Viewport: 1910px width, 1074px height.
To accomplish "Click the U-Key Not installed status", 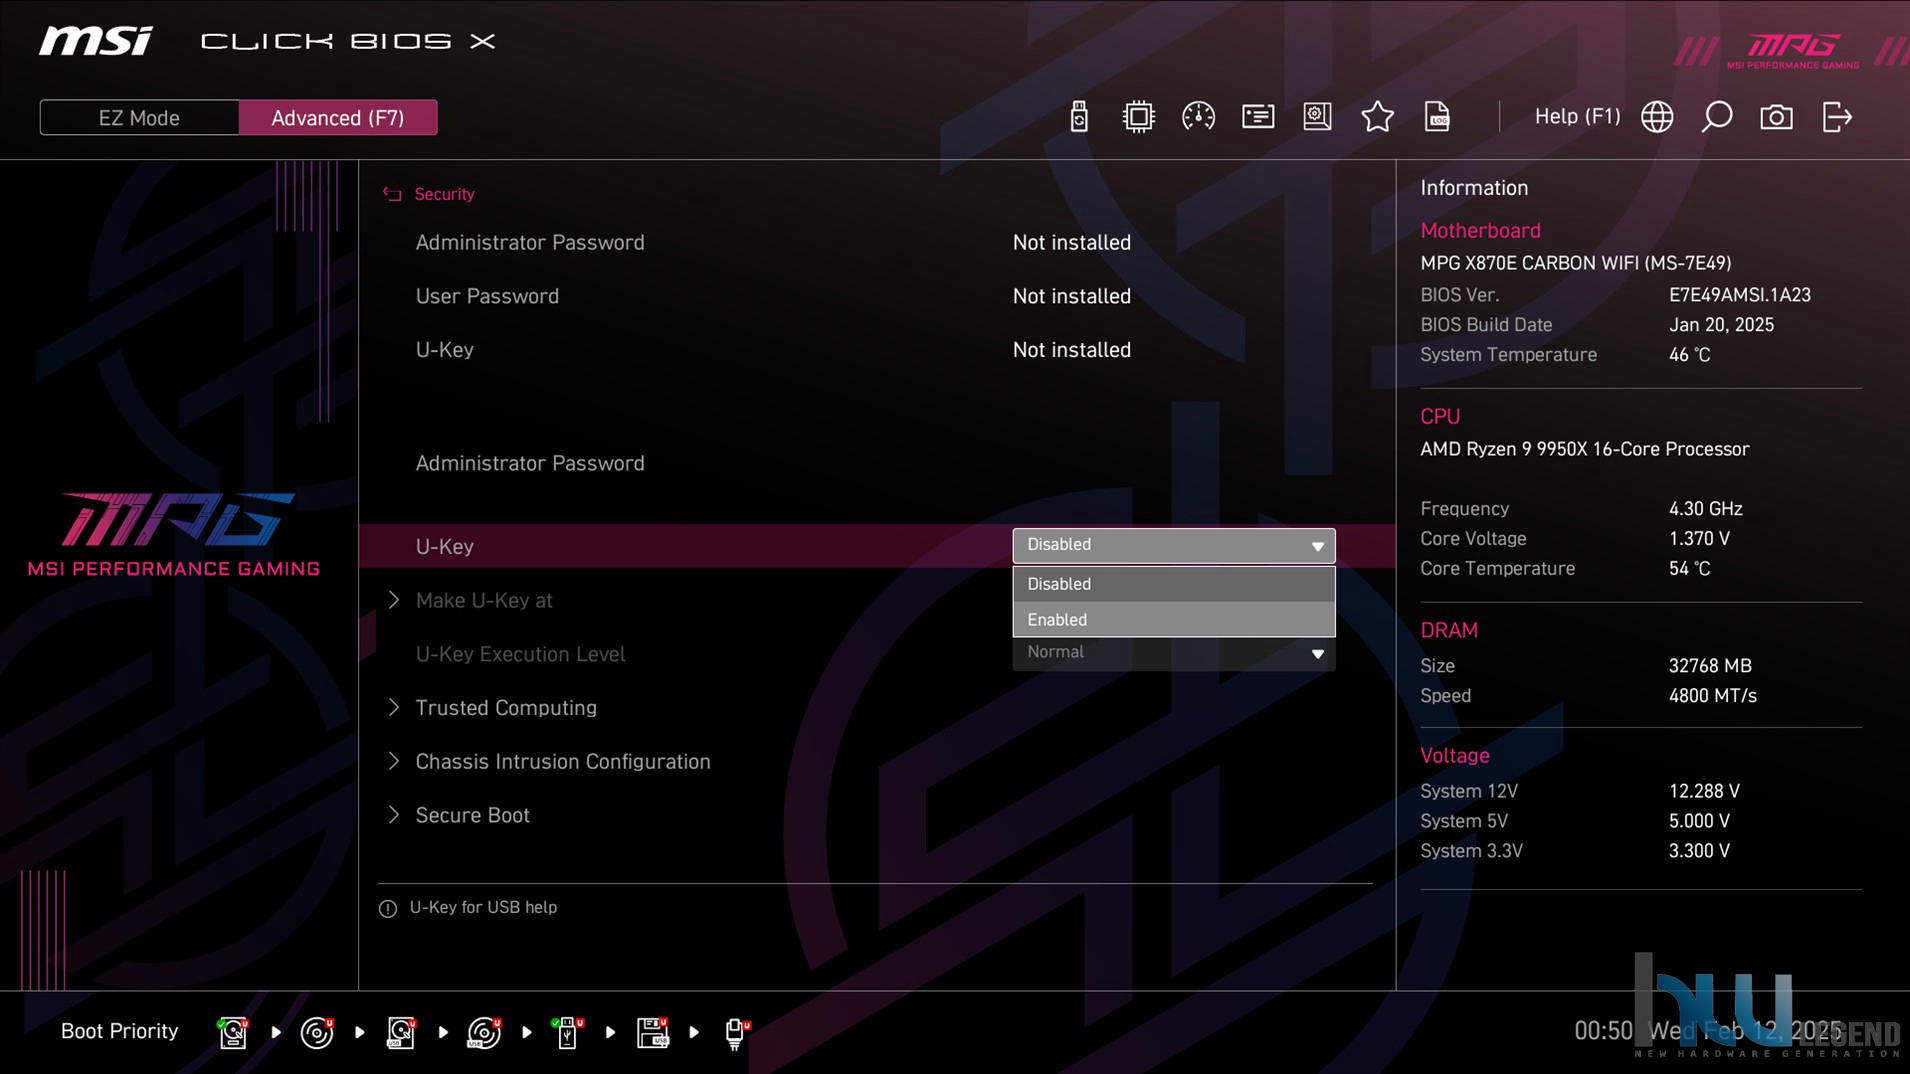I will pyautogui.click(x=1071, y=350).
